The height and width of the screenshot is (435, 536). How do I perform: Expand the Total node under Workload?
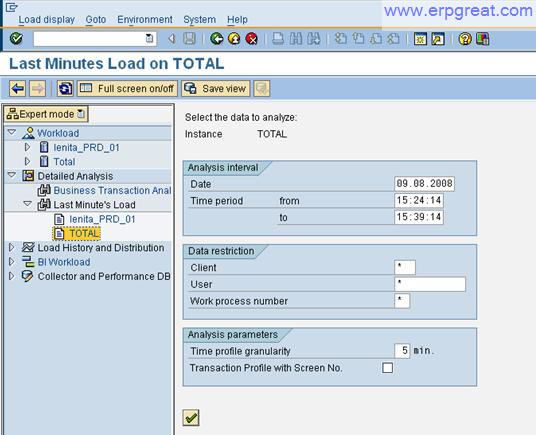point(27,161)
